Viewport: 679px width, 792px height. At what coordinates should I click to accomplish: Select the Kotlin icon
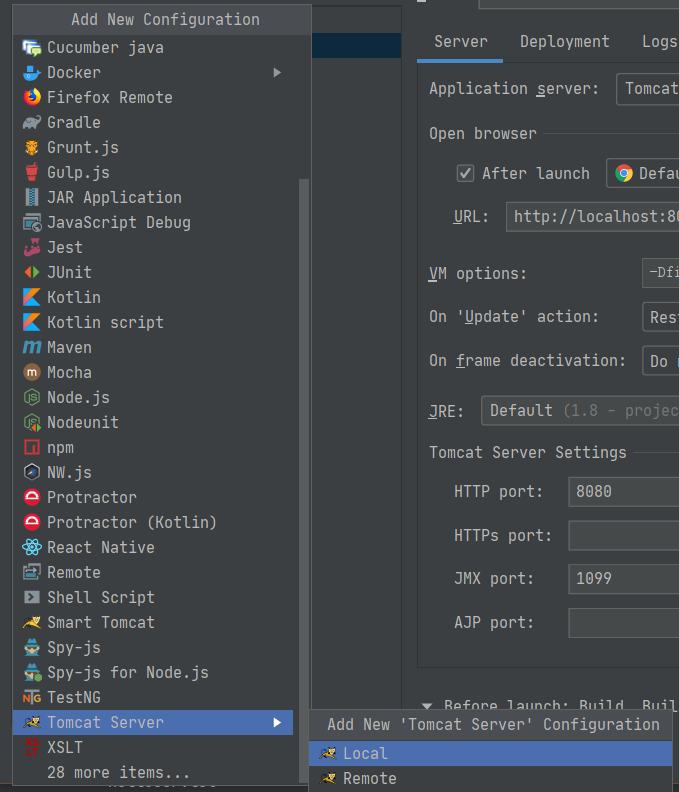(x=31, y=298)
